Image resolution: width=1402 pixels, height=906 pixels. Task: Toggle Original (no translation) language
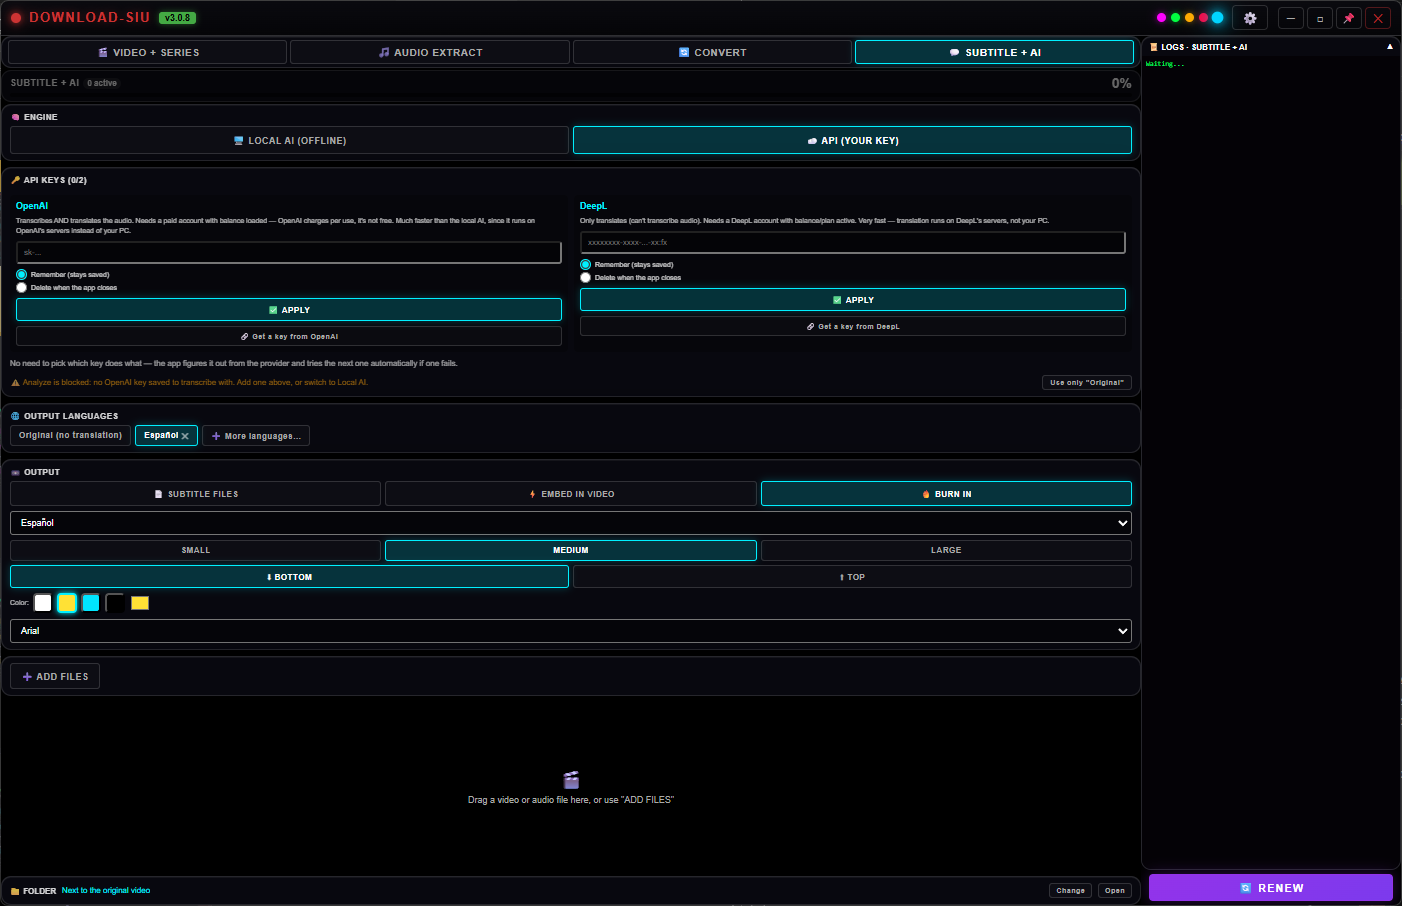coord(70,435)
